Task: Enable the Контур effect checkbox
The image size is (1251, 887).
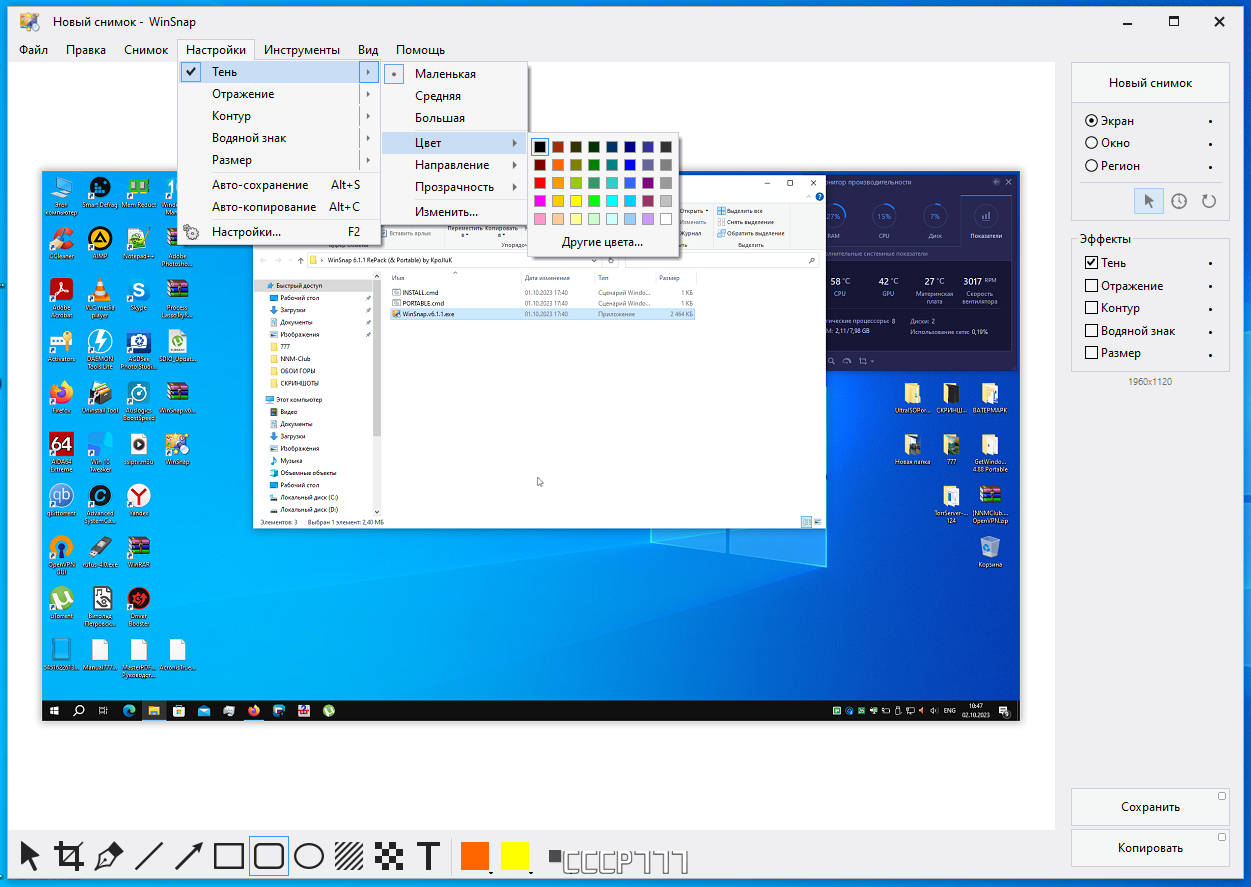Action: pos(1092,308)
